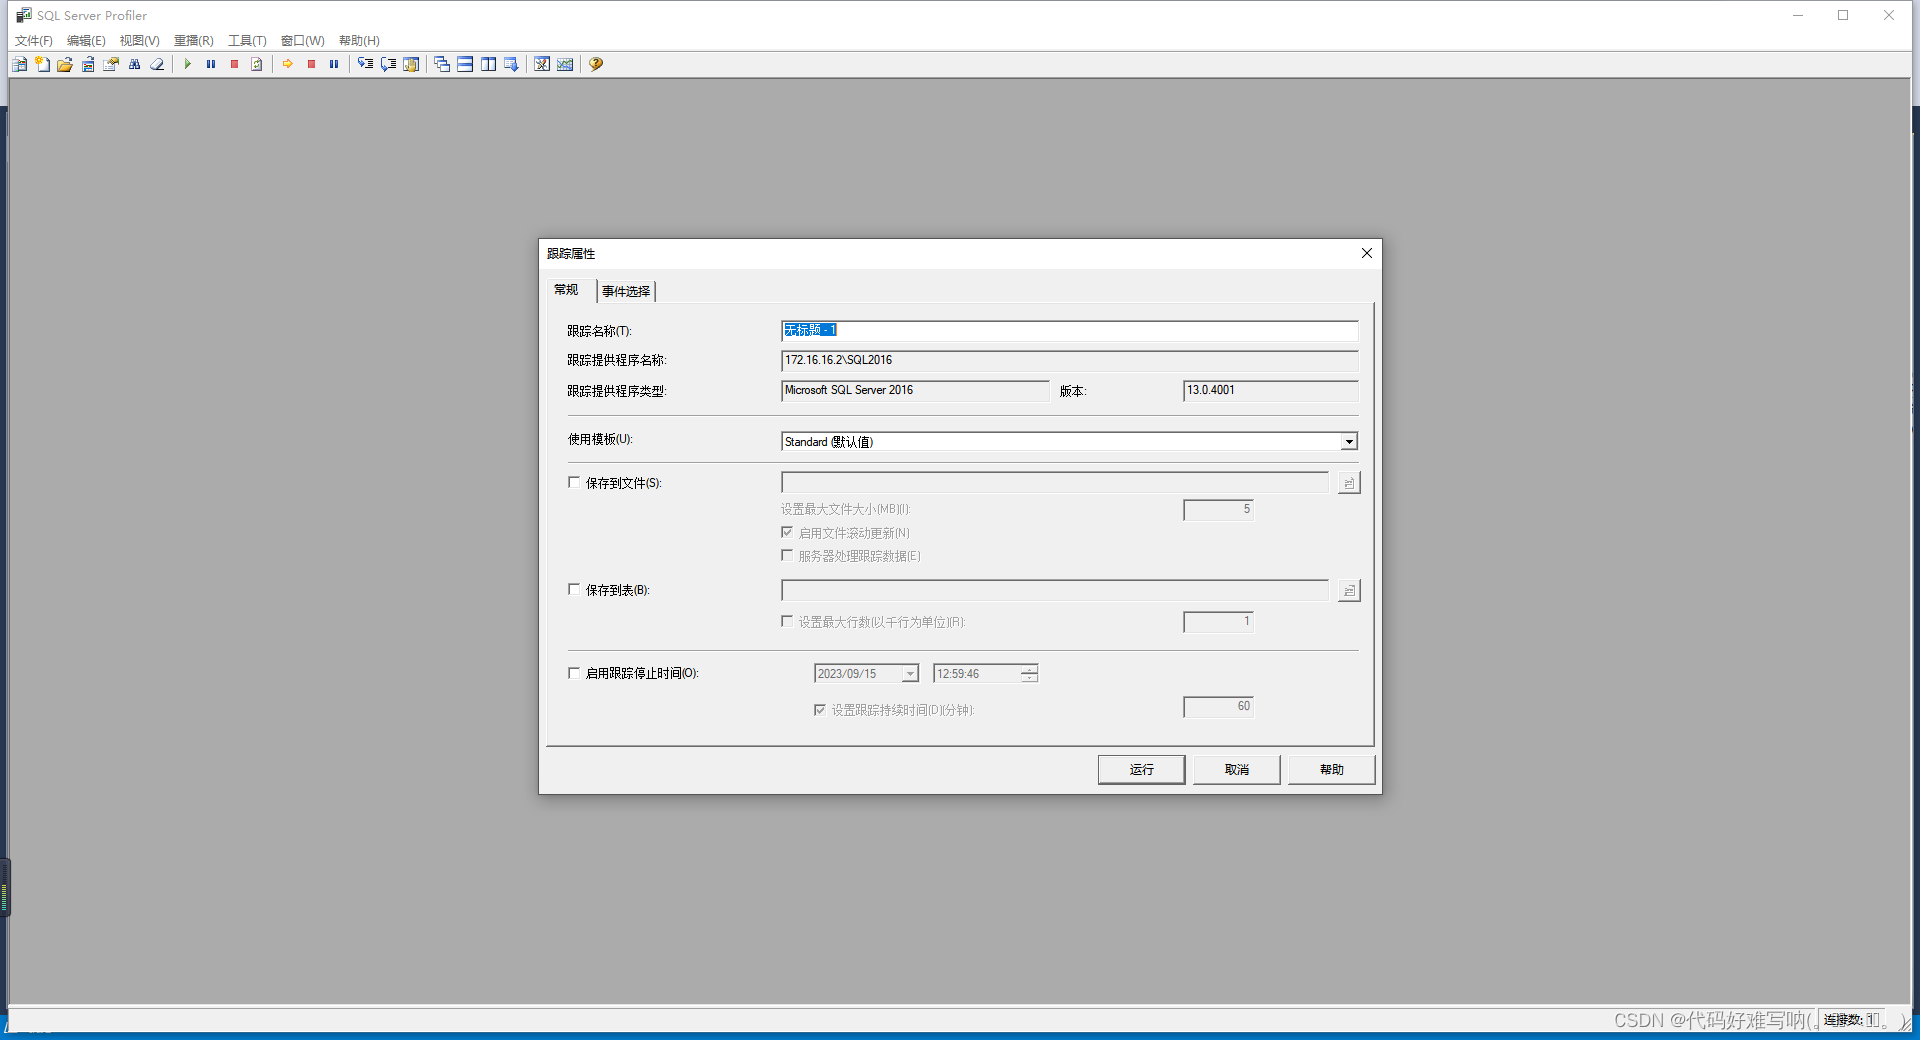This screenshot has width=1920, height=1040.
Task: Toggle the 启用文件滚动更新 checkbox
Action: pos(787,532)
